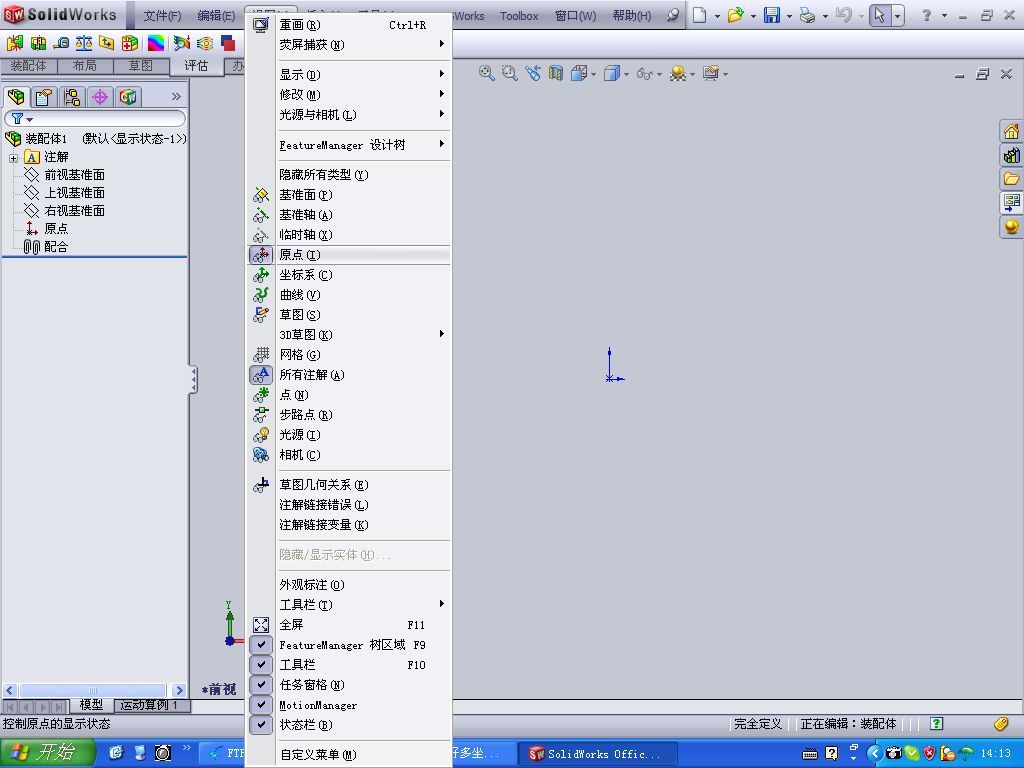The width and height of the screenshot is (1024, 768).
Task: Click Home icon in task pane
Action: coord(1012,132)
